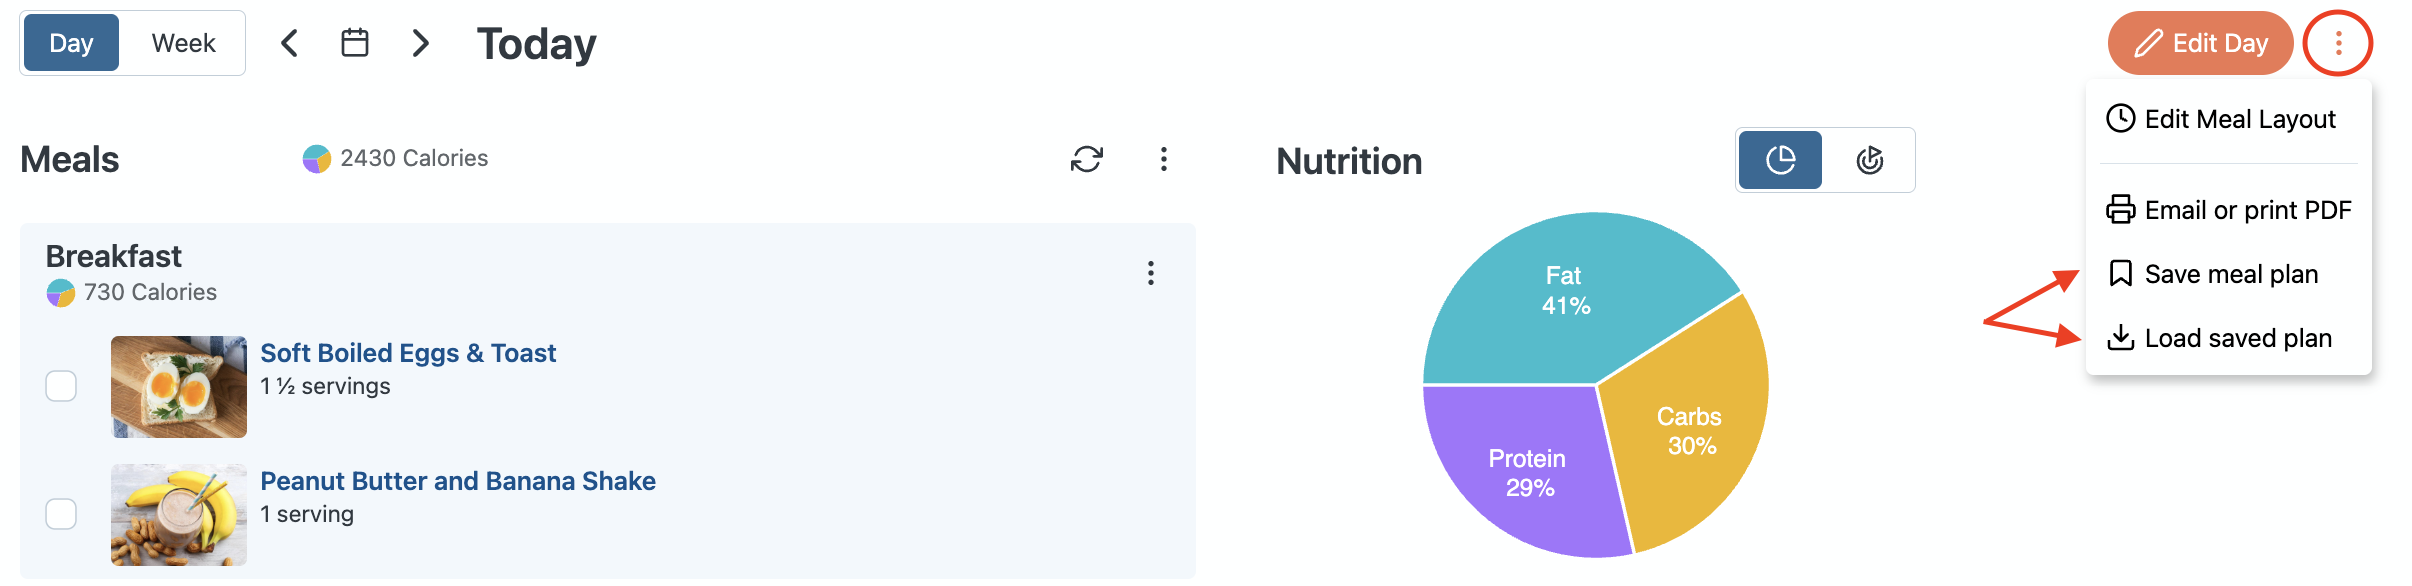
Task: Click the Breakfast 730 Calories pie icon
Action: (x=61, y=293)
